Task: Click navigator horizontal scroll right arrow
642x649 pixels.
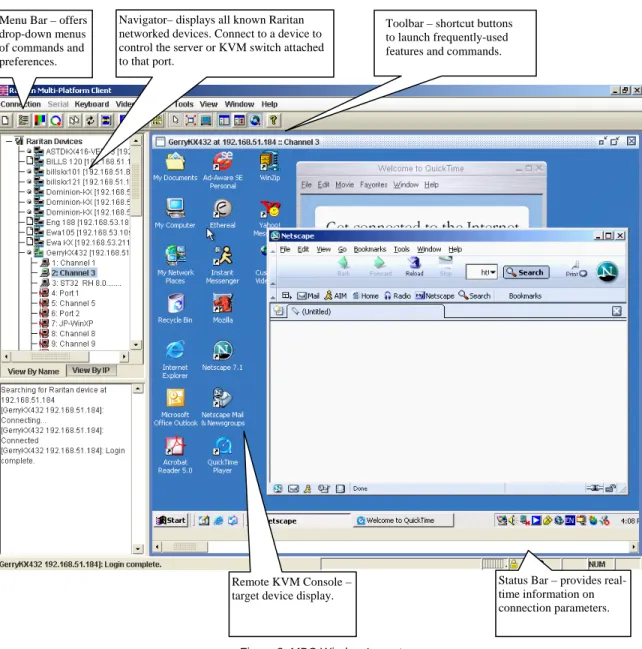Action: (x=124, y=356)
